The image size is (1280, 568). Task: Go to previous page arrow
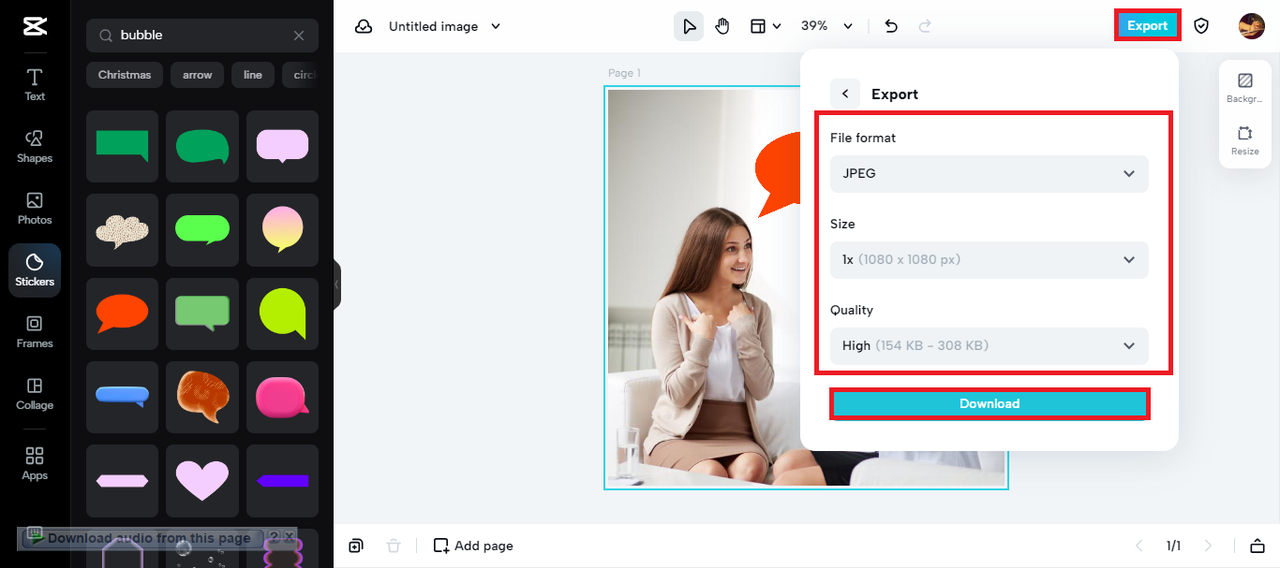tap(1139, 545)
